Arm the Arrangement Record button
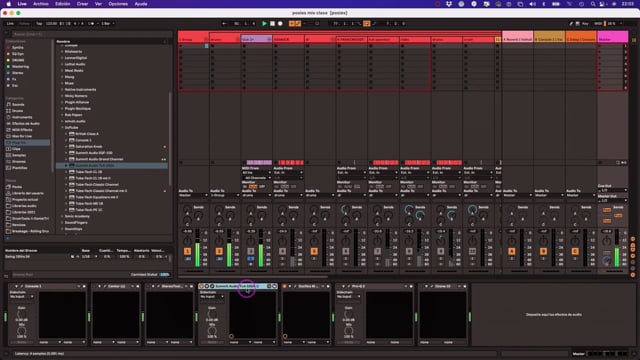Image resolution: width=640 pixels, height=360 pixels. pos(280,24)
